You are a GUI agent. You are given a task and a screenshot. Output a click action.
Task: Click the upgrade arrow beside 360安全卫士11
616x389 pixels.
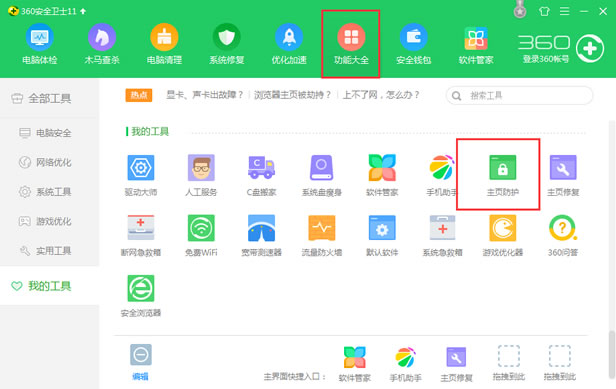[x=83, y=11]
